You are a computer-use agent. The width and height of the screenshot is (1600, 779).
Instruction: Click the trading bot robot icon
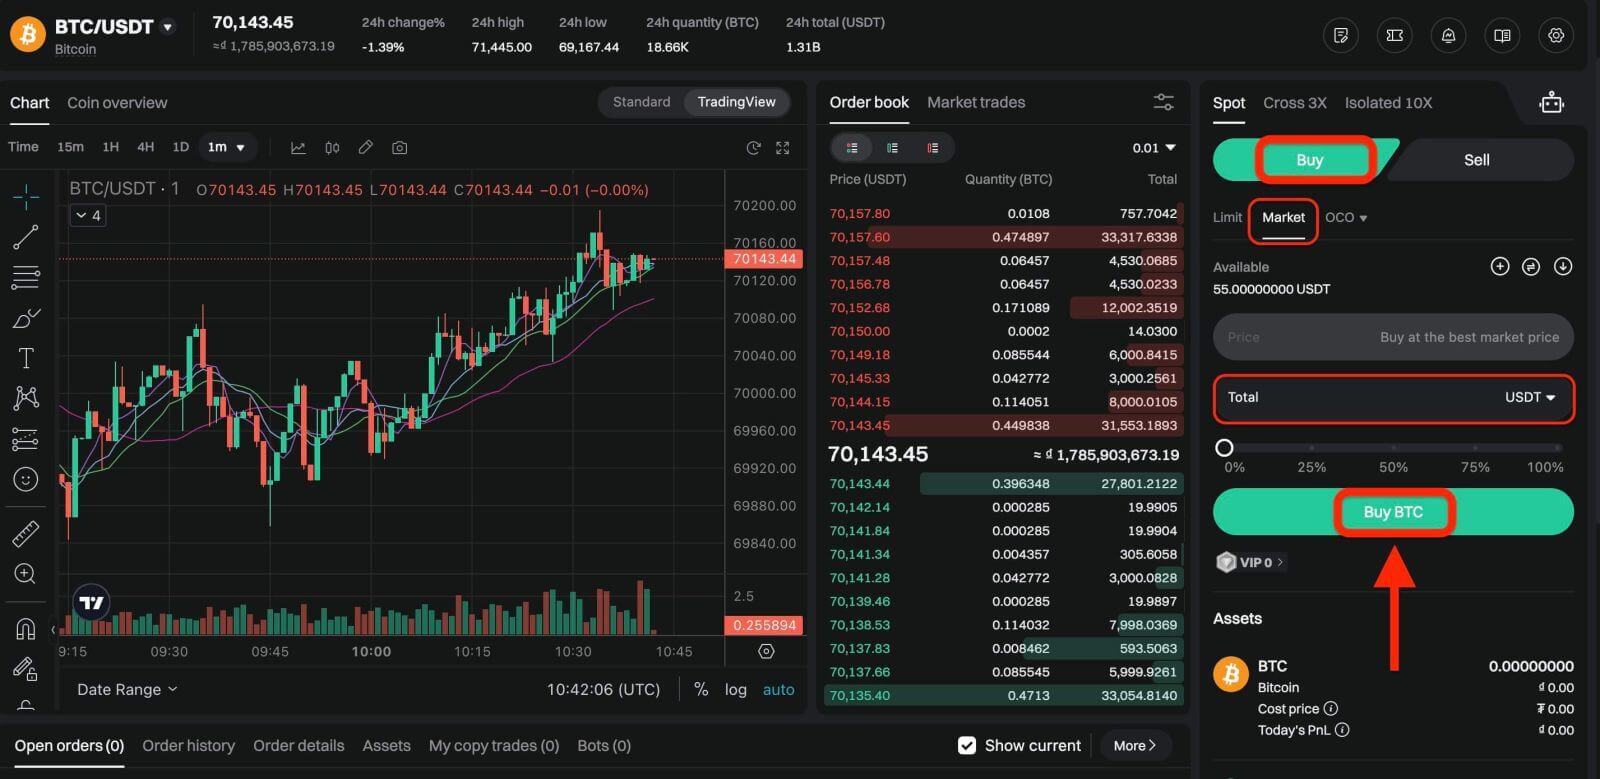[1551, 103]
